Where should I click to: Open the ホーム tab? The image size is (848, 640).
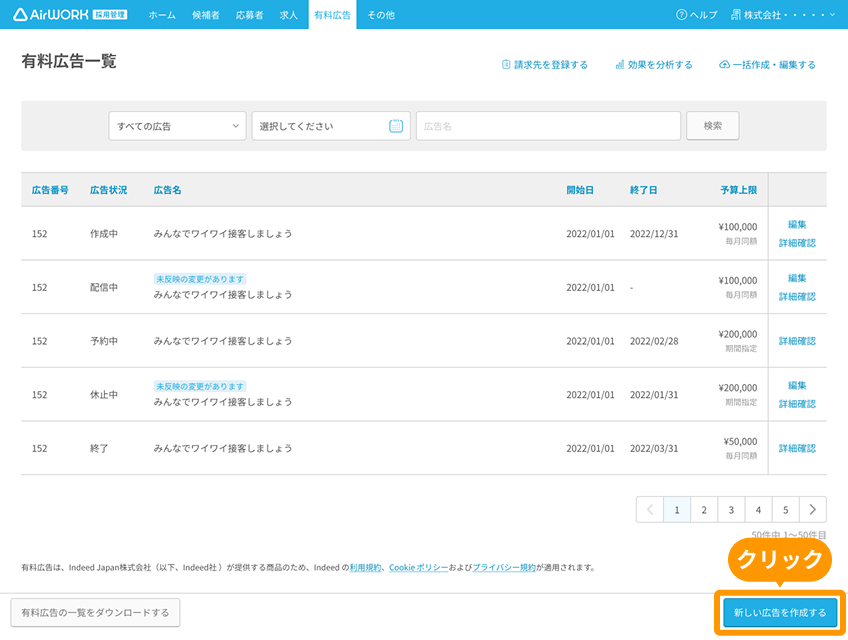tap(162, 15)
